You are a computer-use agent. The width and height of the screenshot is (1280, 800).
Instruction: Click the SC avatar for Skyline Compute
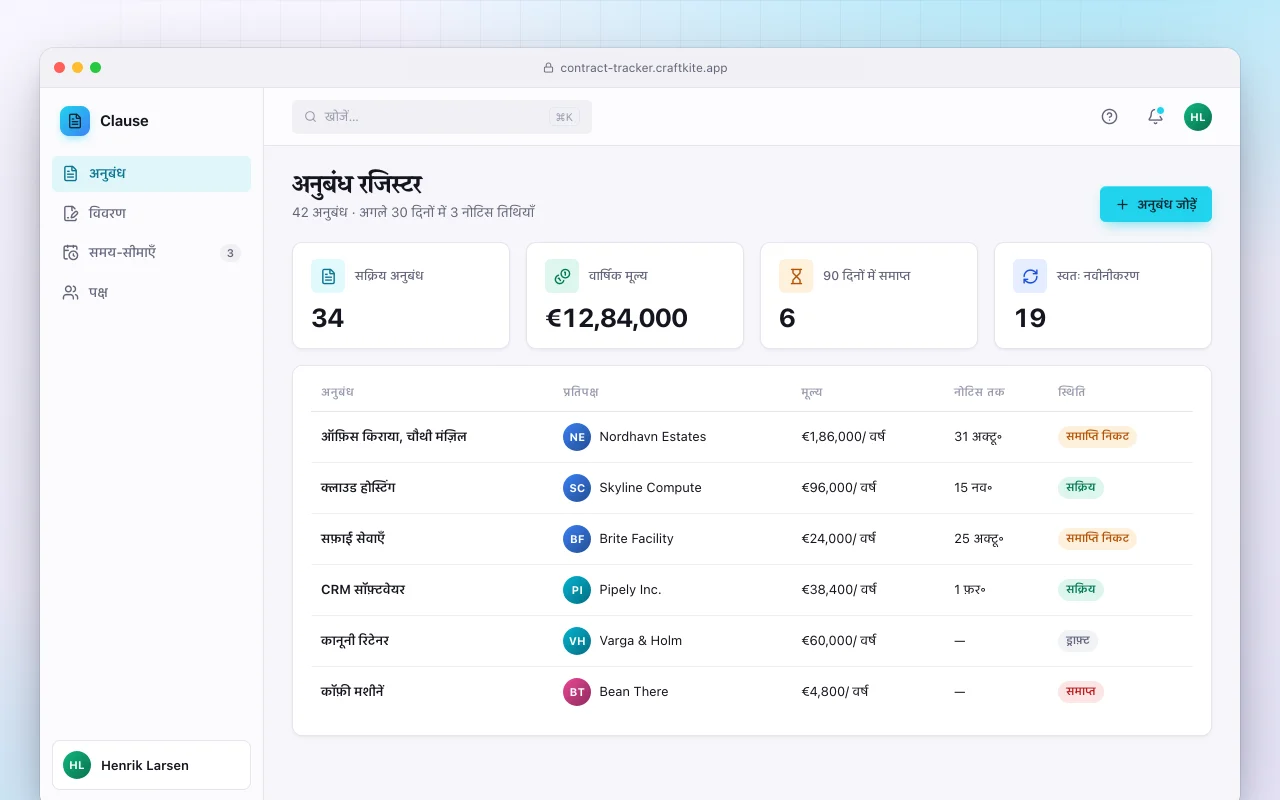(x=577, y=488)
